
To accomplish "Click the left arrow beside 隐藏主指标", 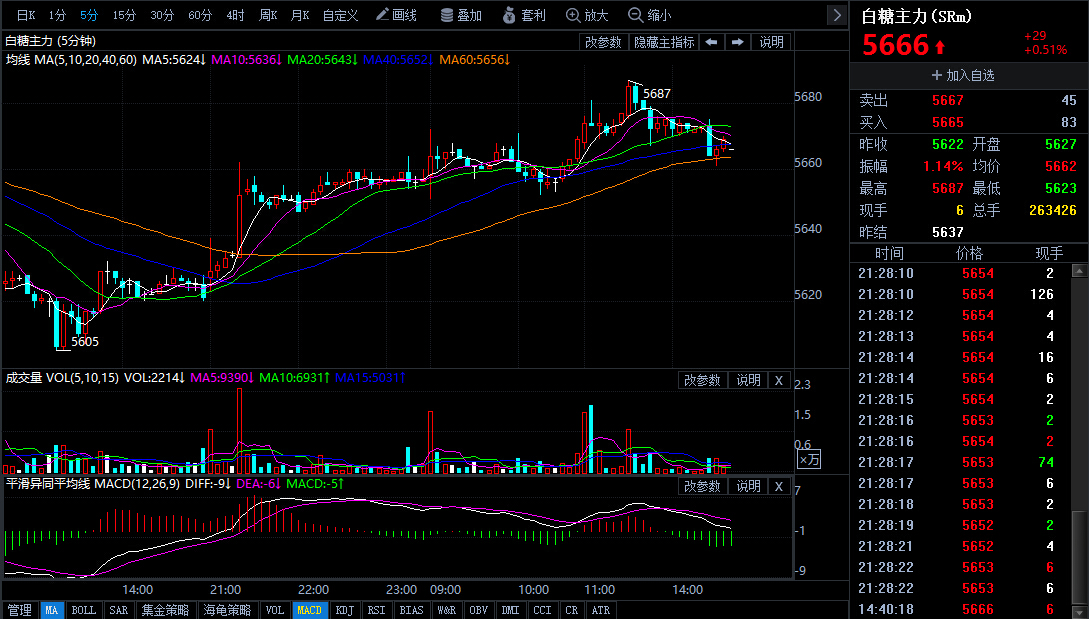I will (711, 42).
